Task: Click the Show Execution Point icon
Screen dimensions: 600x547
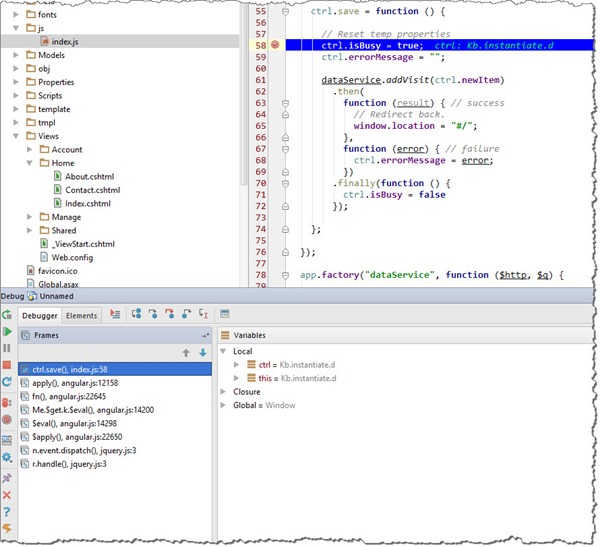Action: 116,315
